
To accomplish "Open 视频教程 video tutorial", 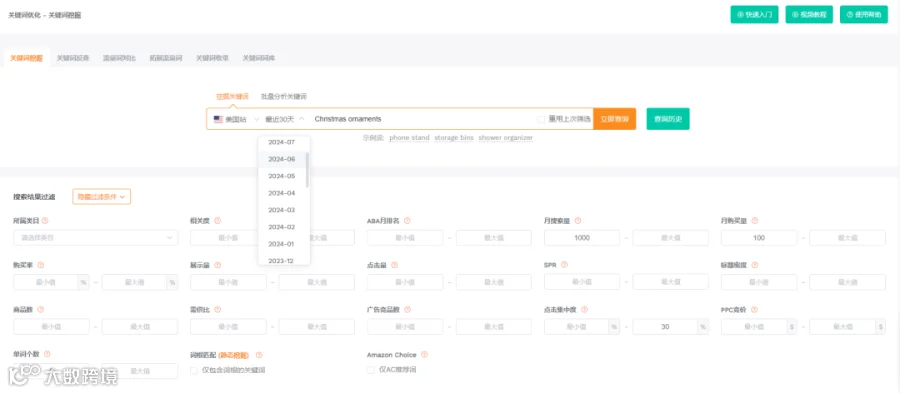I will 809,14.
